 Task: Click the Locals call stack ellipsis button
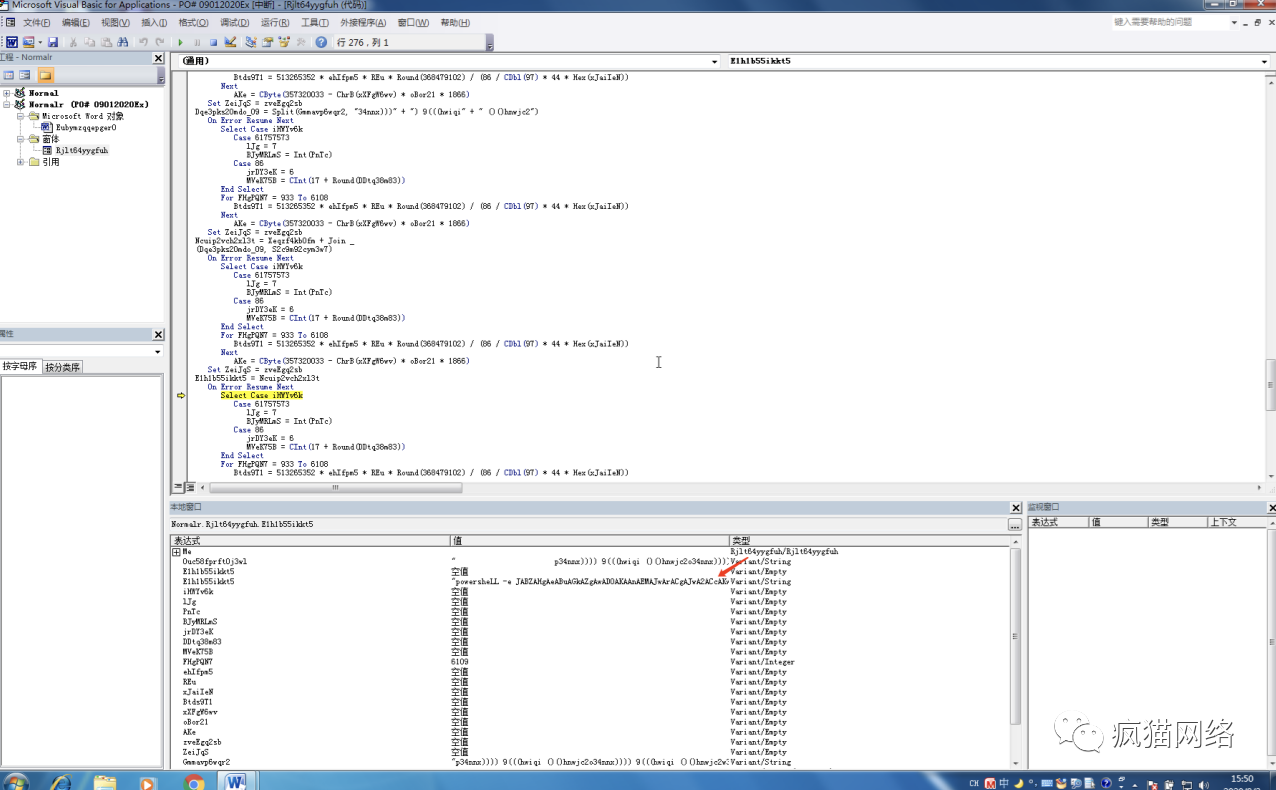point(1015,525)
